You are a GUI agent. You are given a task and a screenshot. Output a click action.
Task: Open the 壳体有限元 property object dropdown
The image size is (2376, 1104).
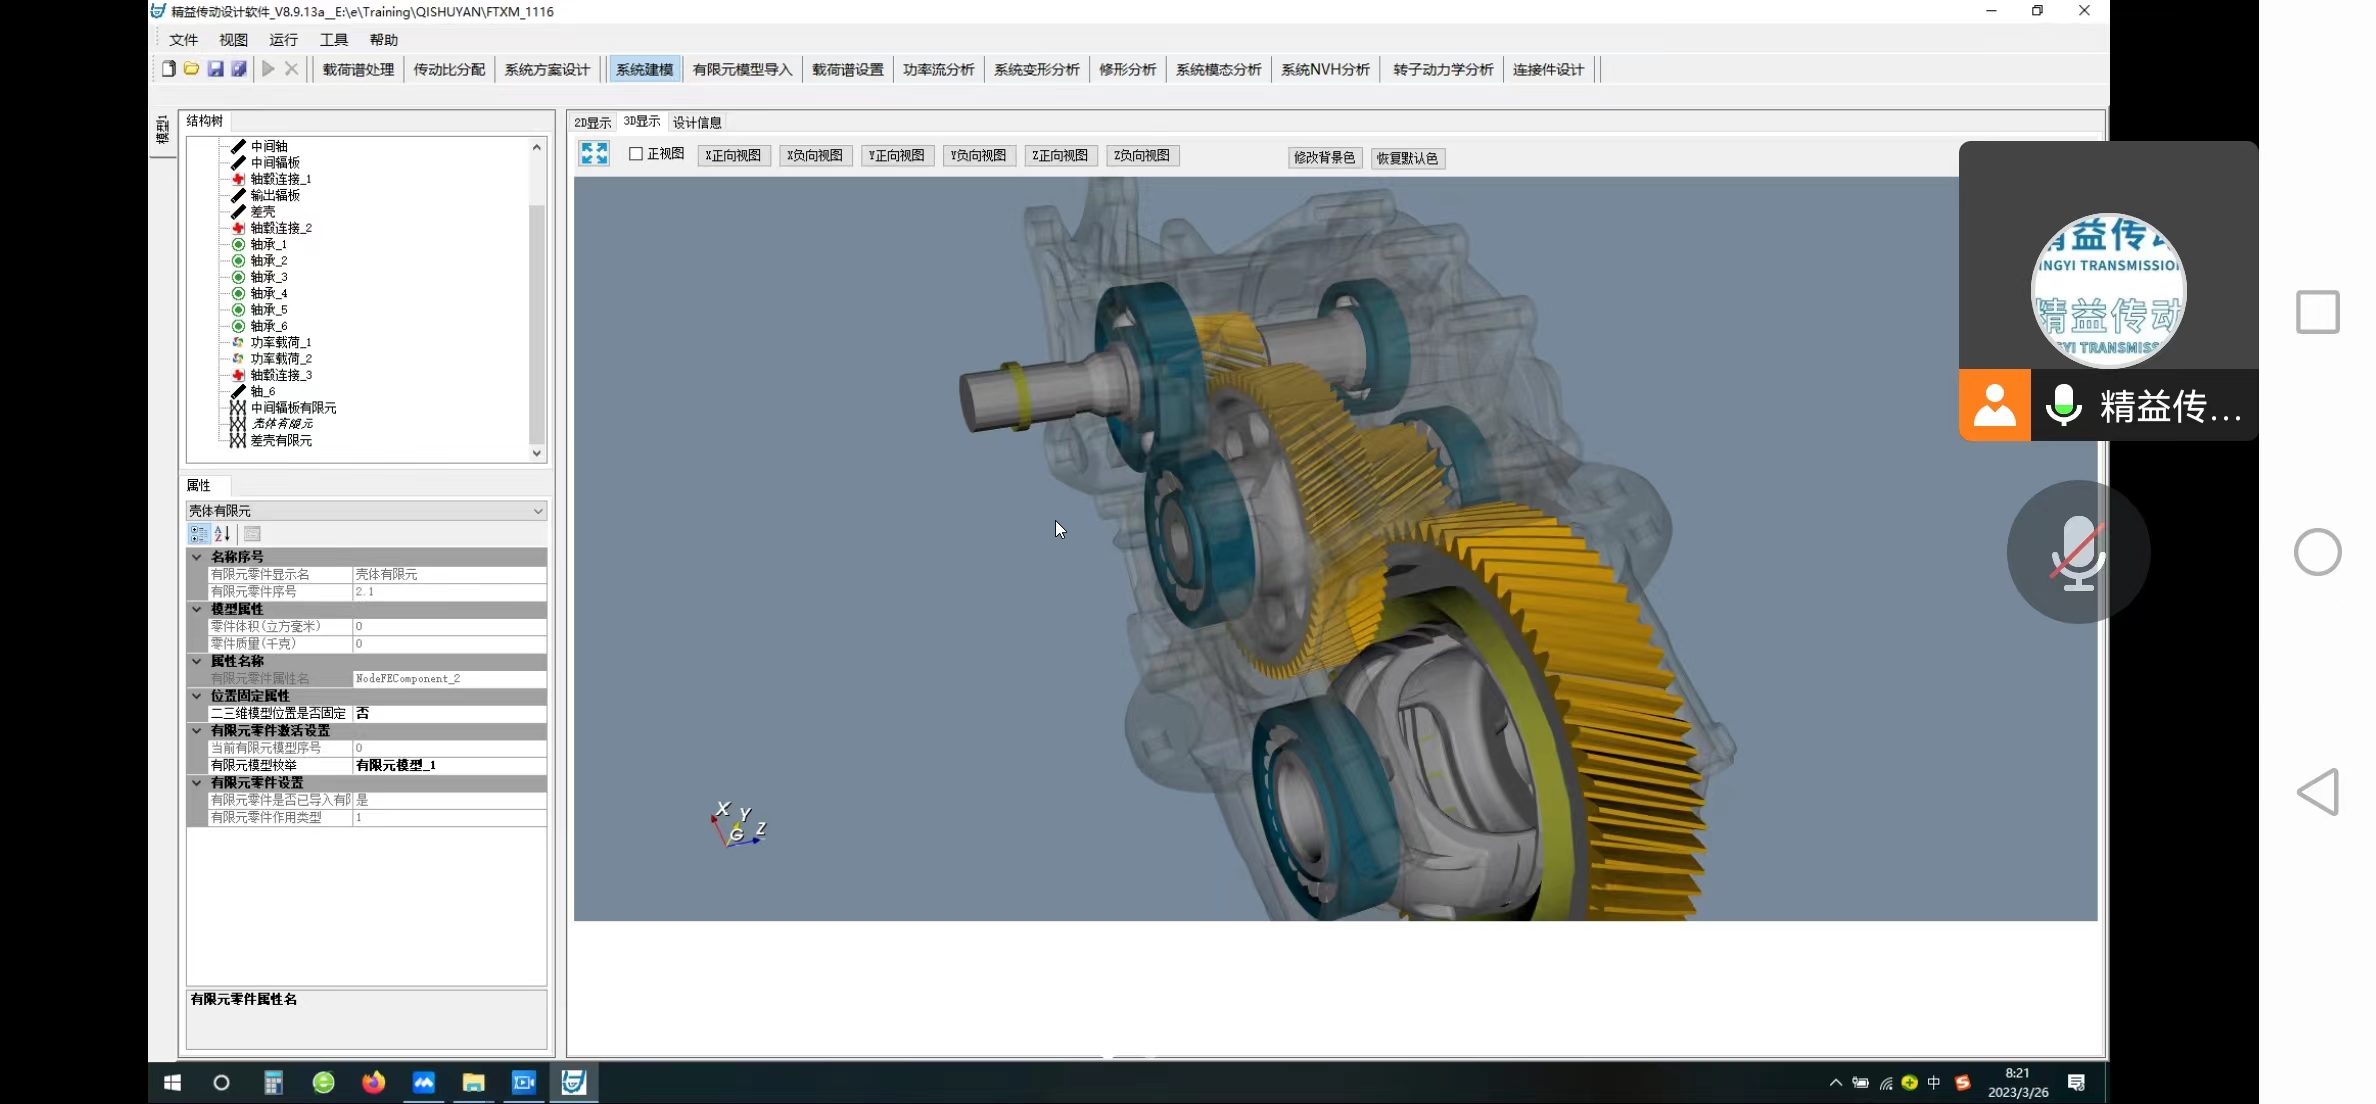tap(538, 511)
